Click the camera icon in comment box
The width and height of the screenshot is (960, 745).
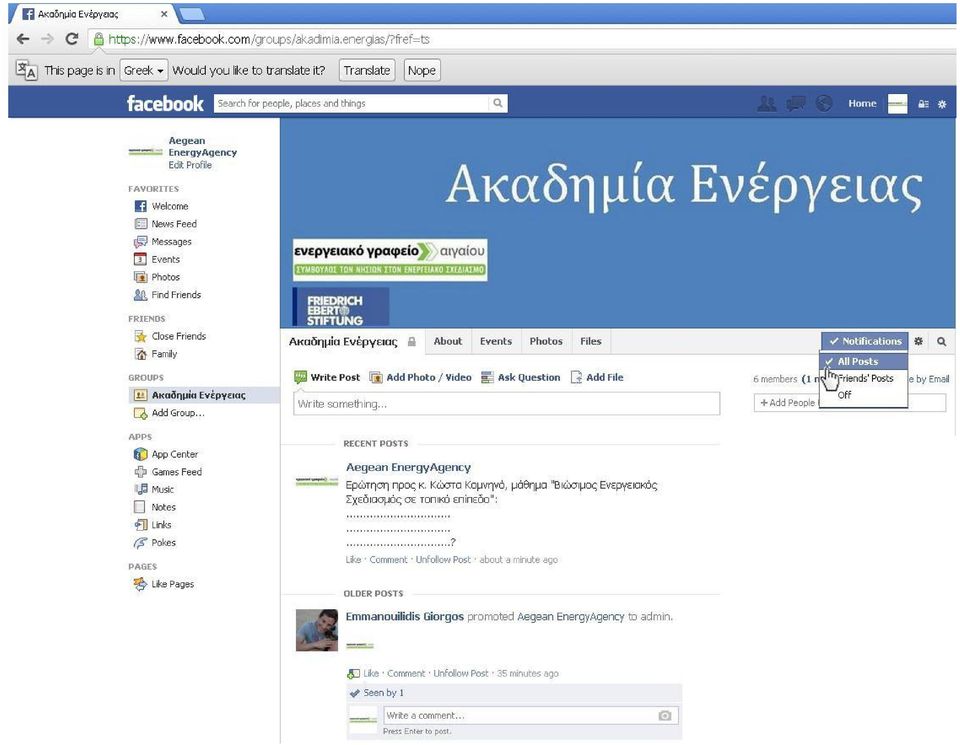click(664, 715)
